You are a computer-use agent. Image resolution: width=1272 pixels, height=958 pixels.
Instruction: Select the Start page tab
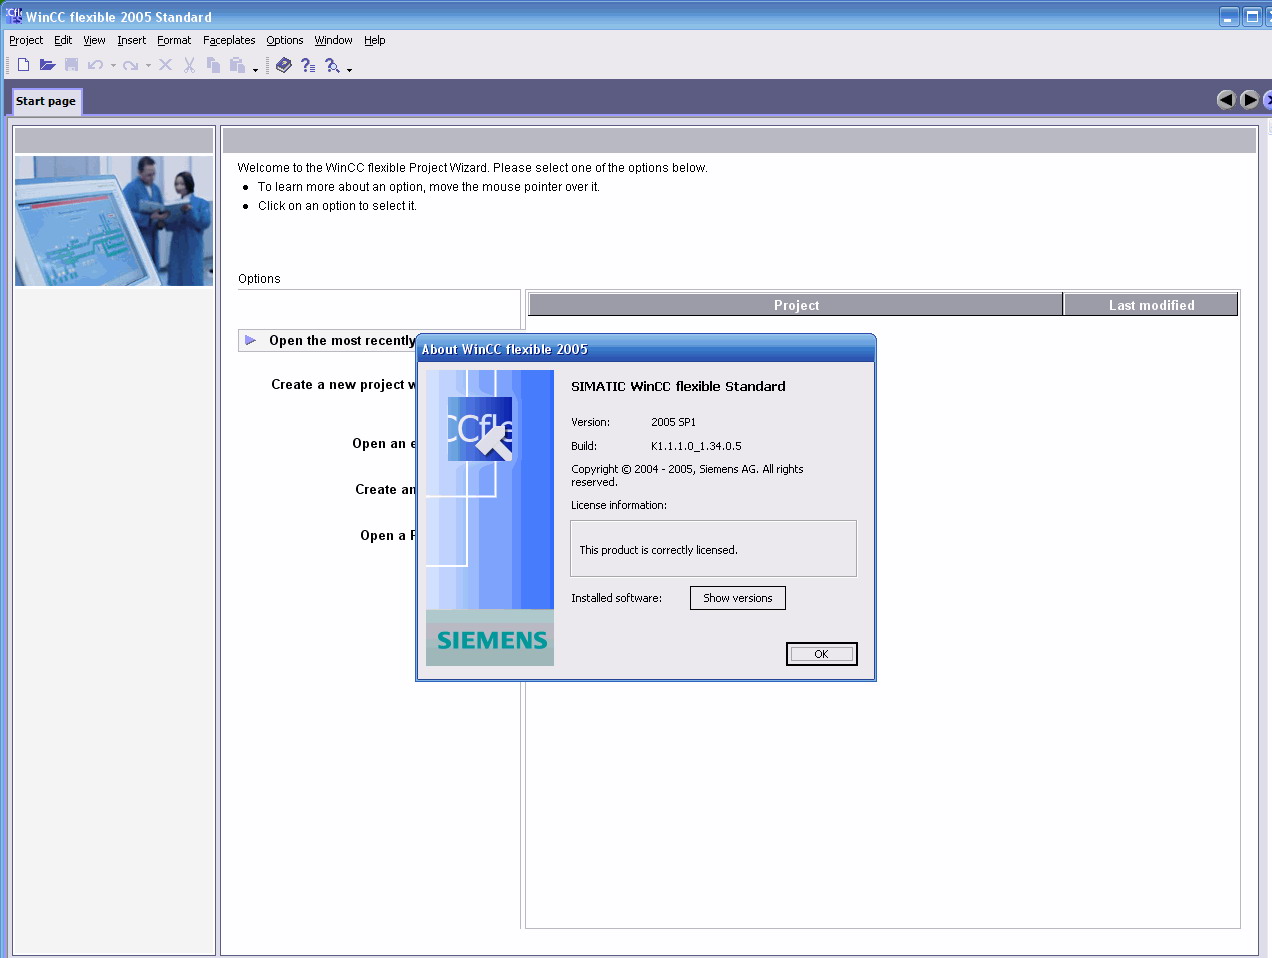tap(46, 101)
